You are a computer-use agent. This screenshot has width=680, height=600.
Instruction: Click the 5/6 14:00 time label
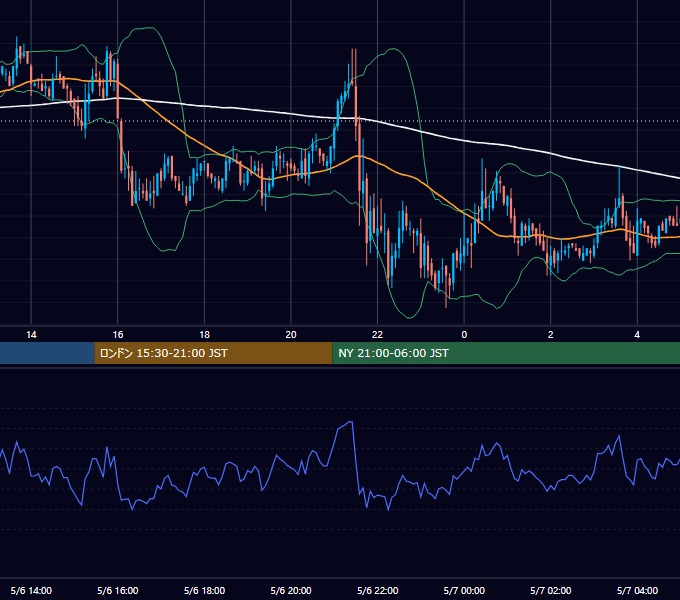tap(31, 590)
